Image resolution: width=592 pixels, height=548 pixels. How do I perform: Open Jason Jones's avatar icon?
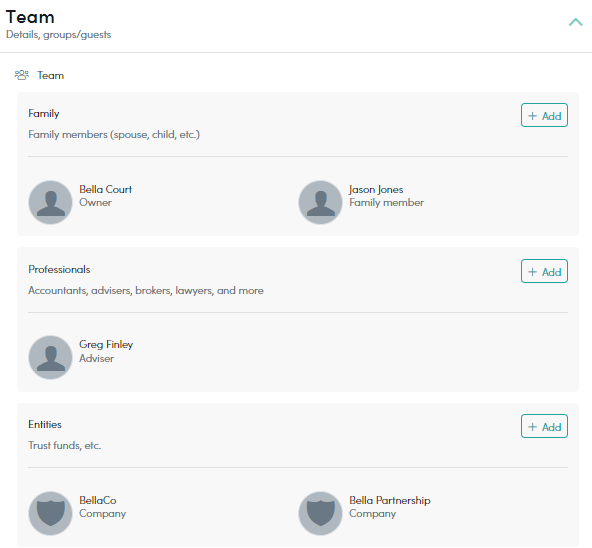click(320, 202)
